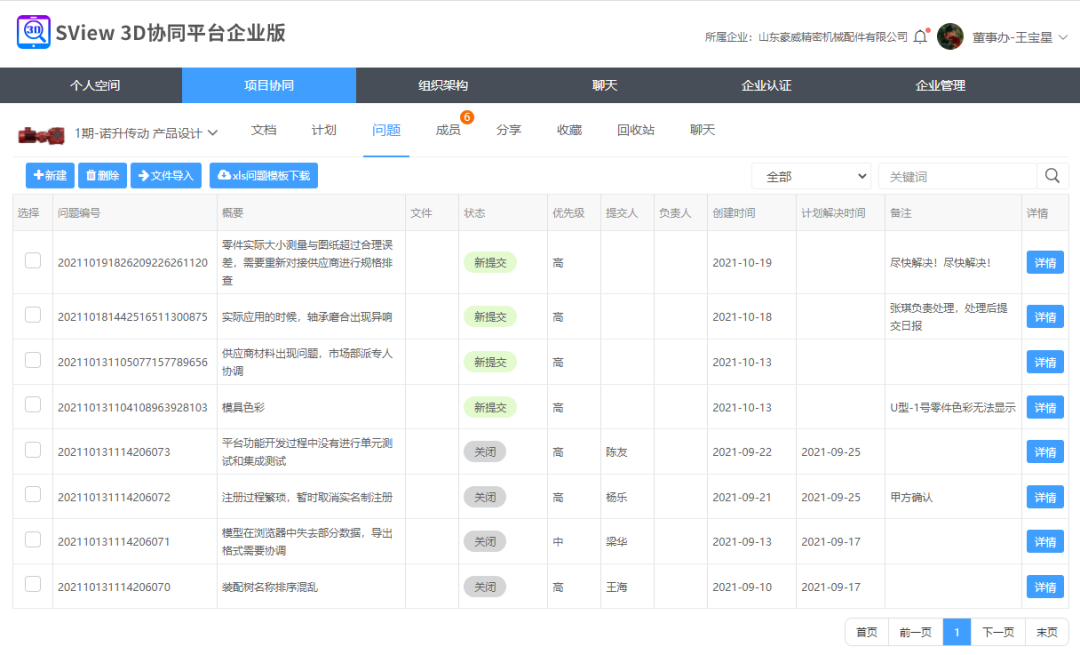Viewport: 1080px width, 655px height.
Task: Toggle the select-all checkbox in table header
Action: point(32,211)
